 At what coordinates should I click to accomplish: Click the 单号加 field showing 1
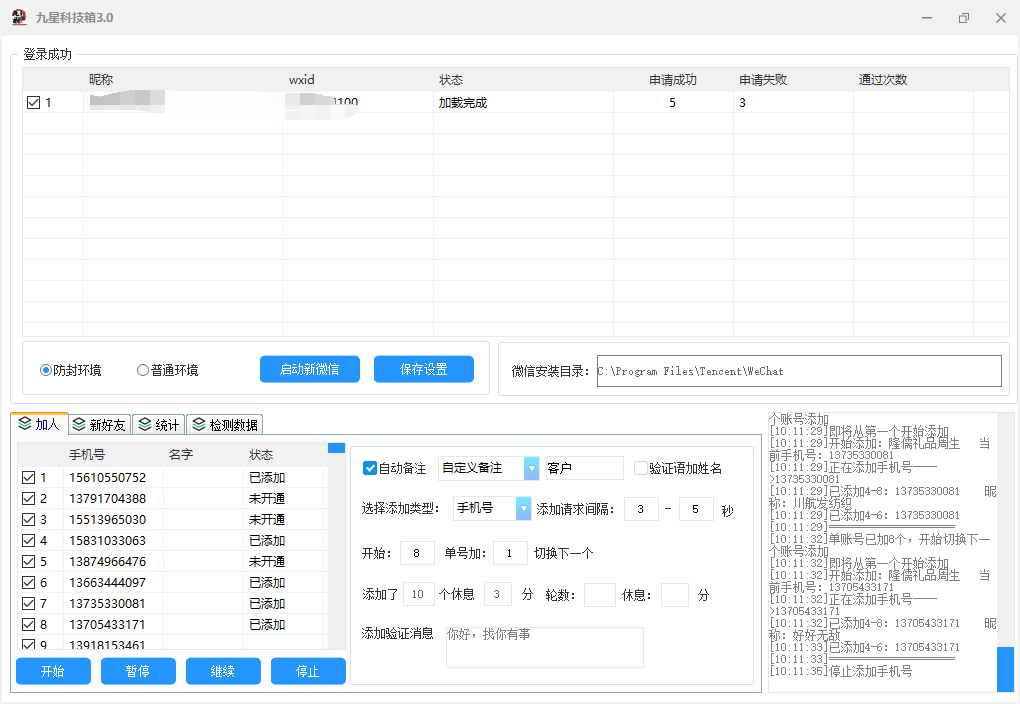[x=509, y=553]
